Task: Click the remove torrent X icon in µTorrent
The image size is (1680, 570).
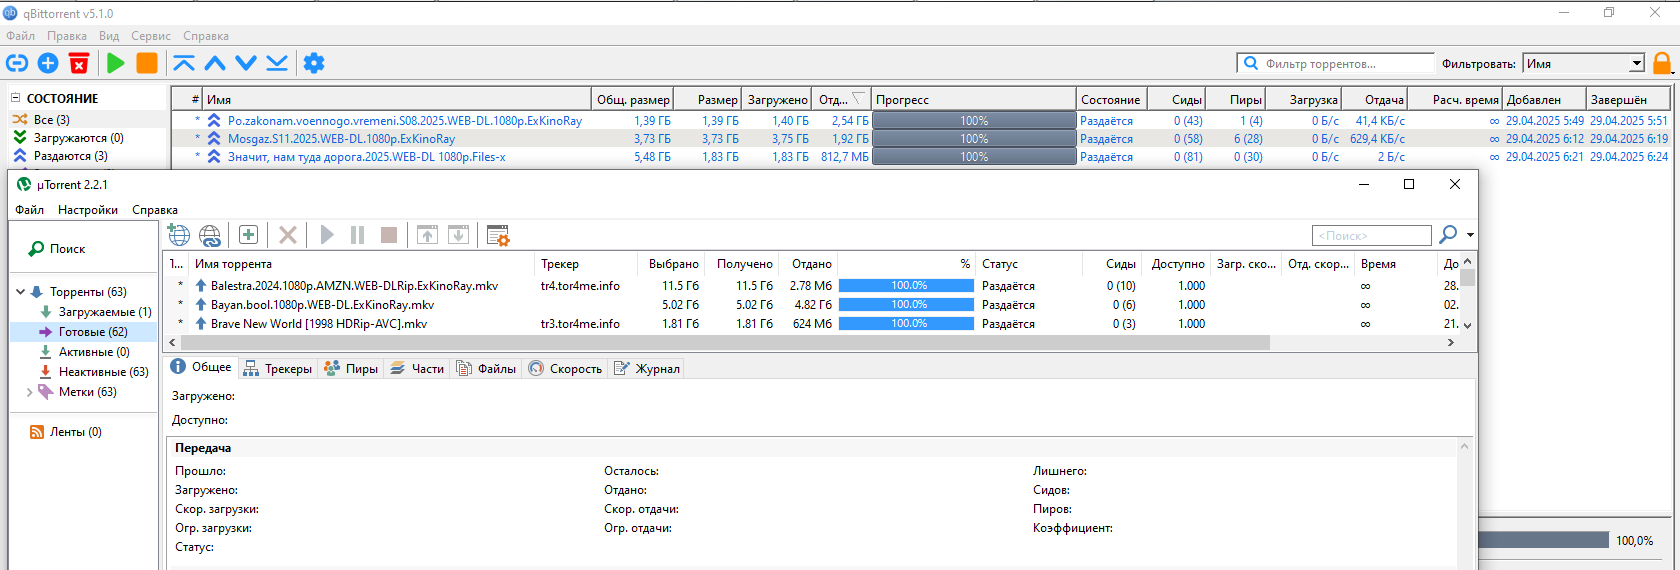Action: tap(288, 235)
